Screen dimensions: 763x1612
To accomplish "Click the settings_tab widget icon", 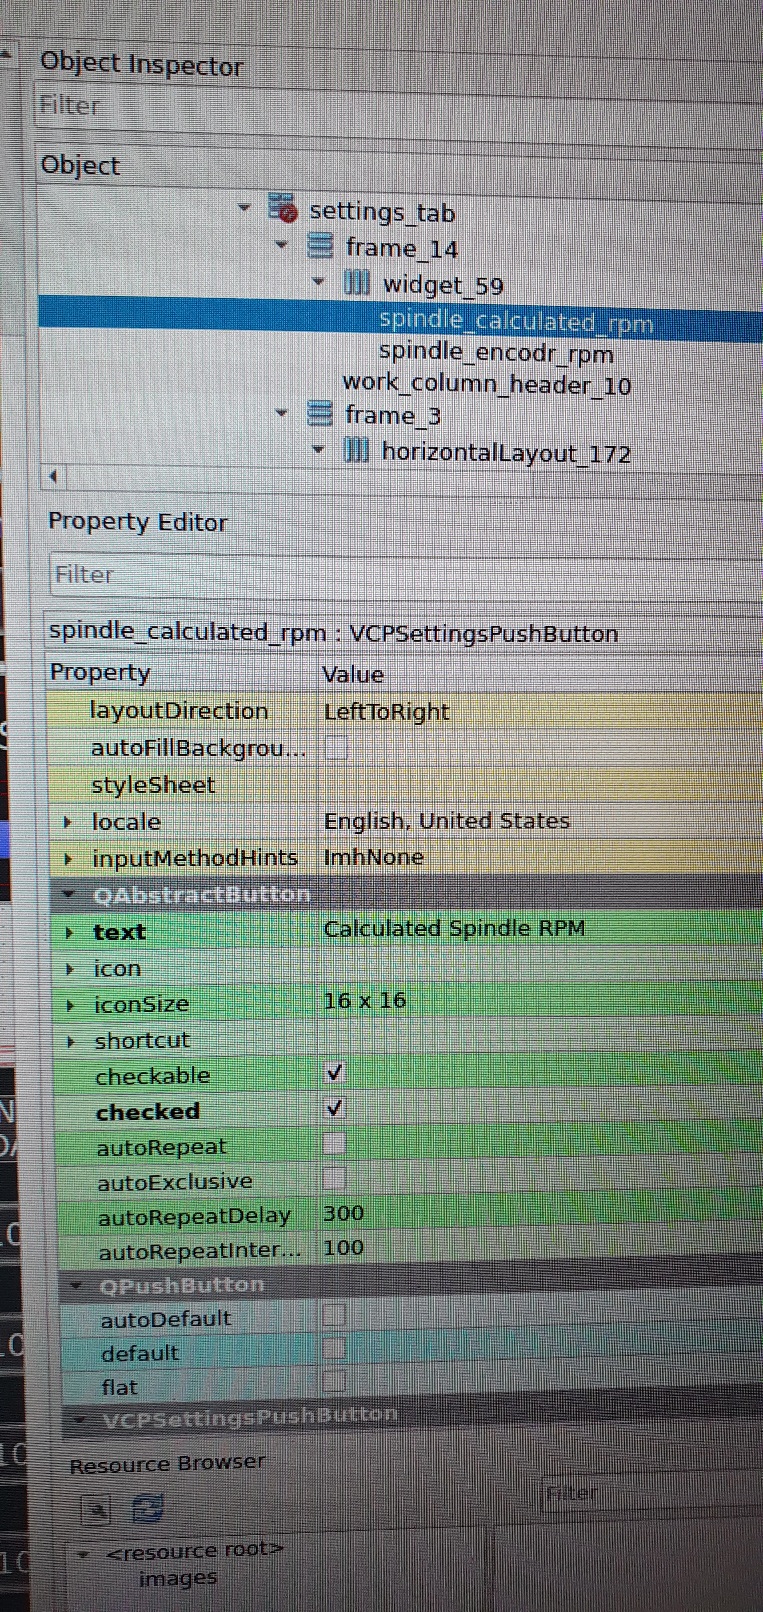I will [283, 209].
